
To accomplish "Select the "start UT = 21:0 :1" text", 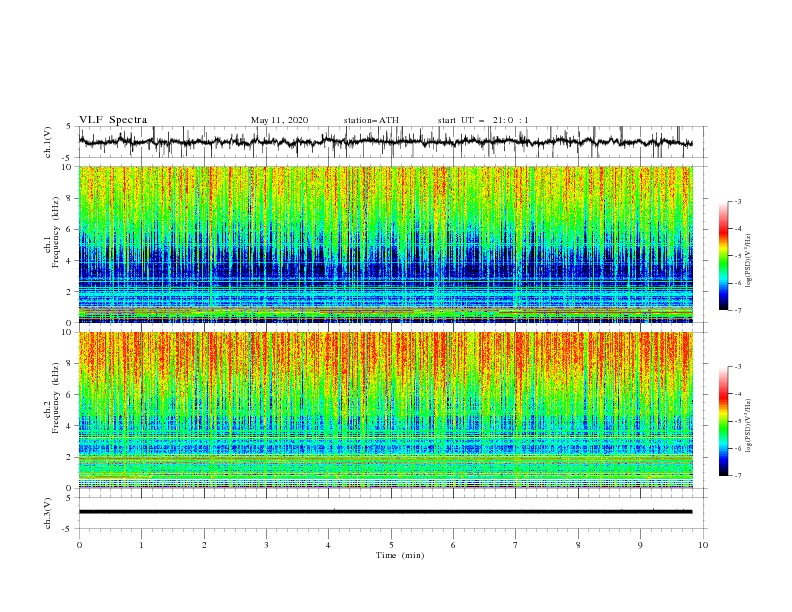I will coord(483,120).
